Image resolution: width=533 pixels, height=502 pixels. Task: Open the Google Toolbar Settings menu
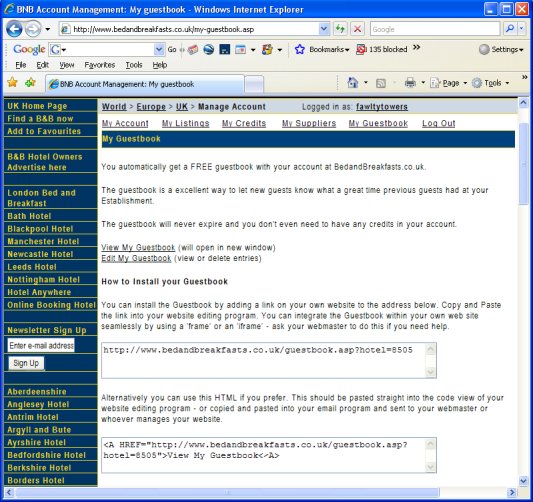coord(501,50)
